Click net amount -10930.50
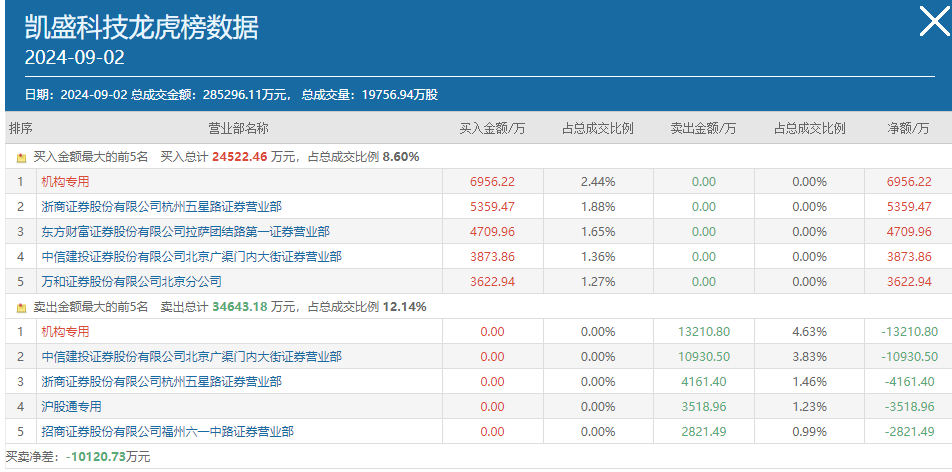The image size is (952, 472). [909, 357]
